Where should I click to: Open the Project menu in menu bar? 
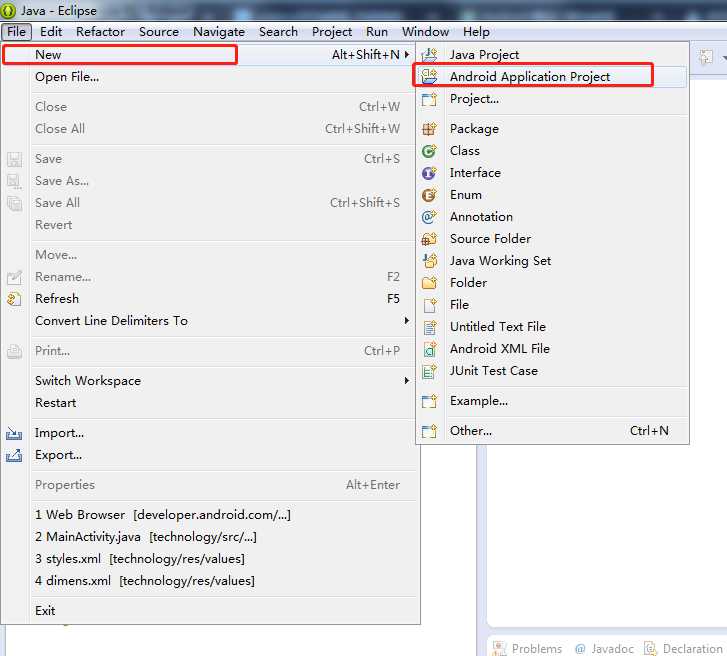[332, 32]
